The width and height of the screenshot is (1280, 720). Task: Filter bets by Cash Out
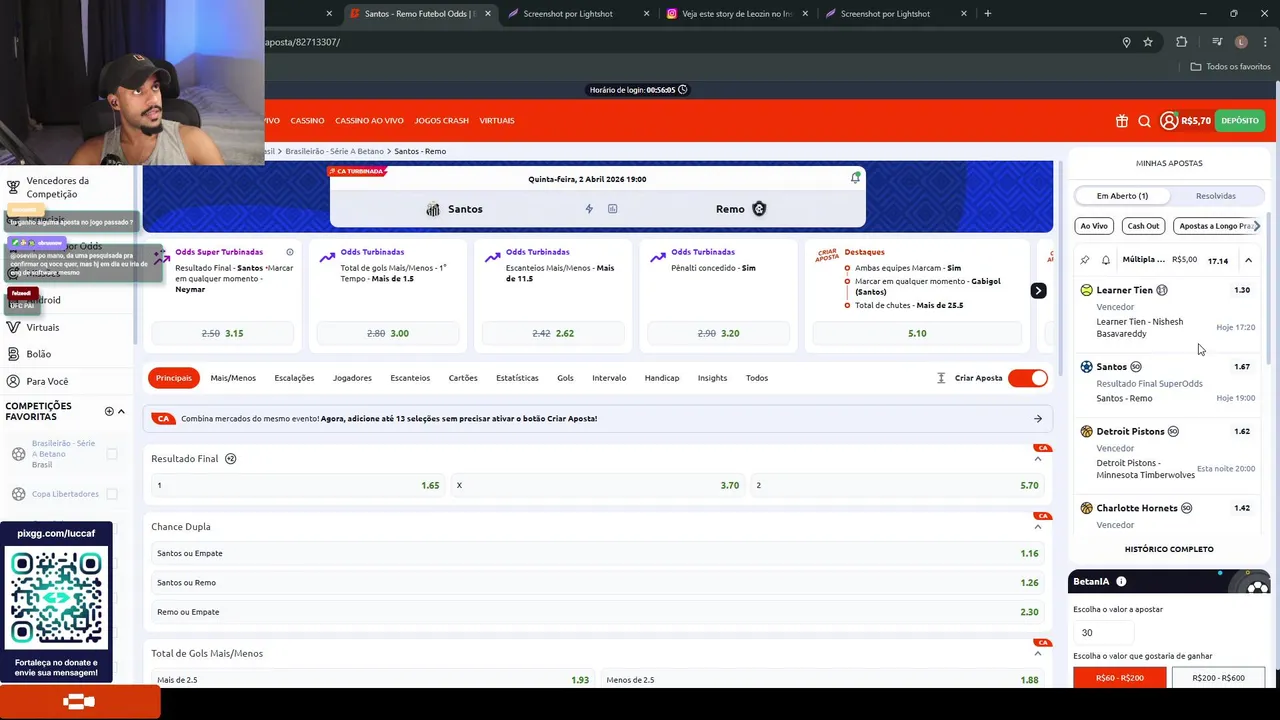click(x=1143, y=226)
